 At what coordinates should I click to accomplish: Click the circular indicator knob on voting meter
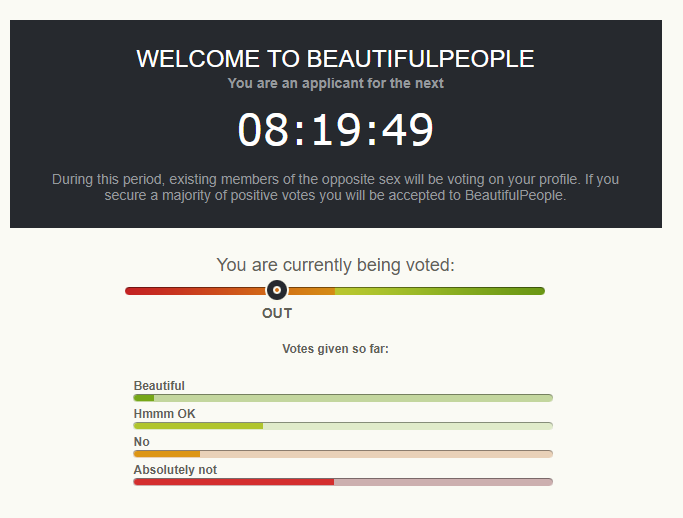[277, 291]
